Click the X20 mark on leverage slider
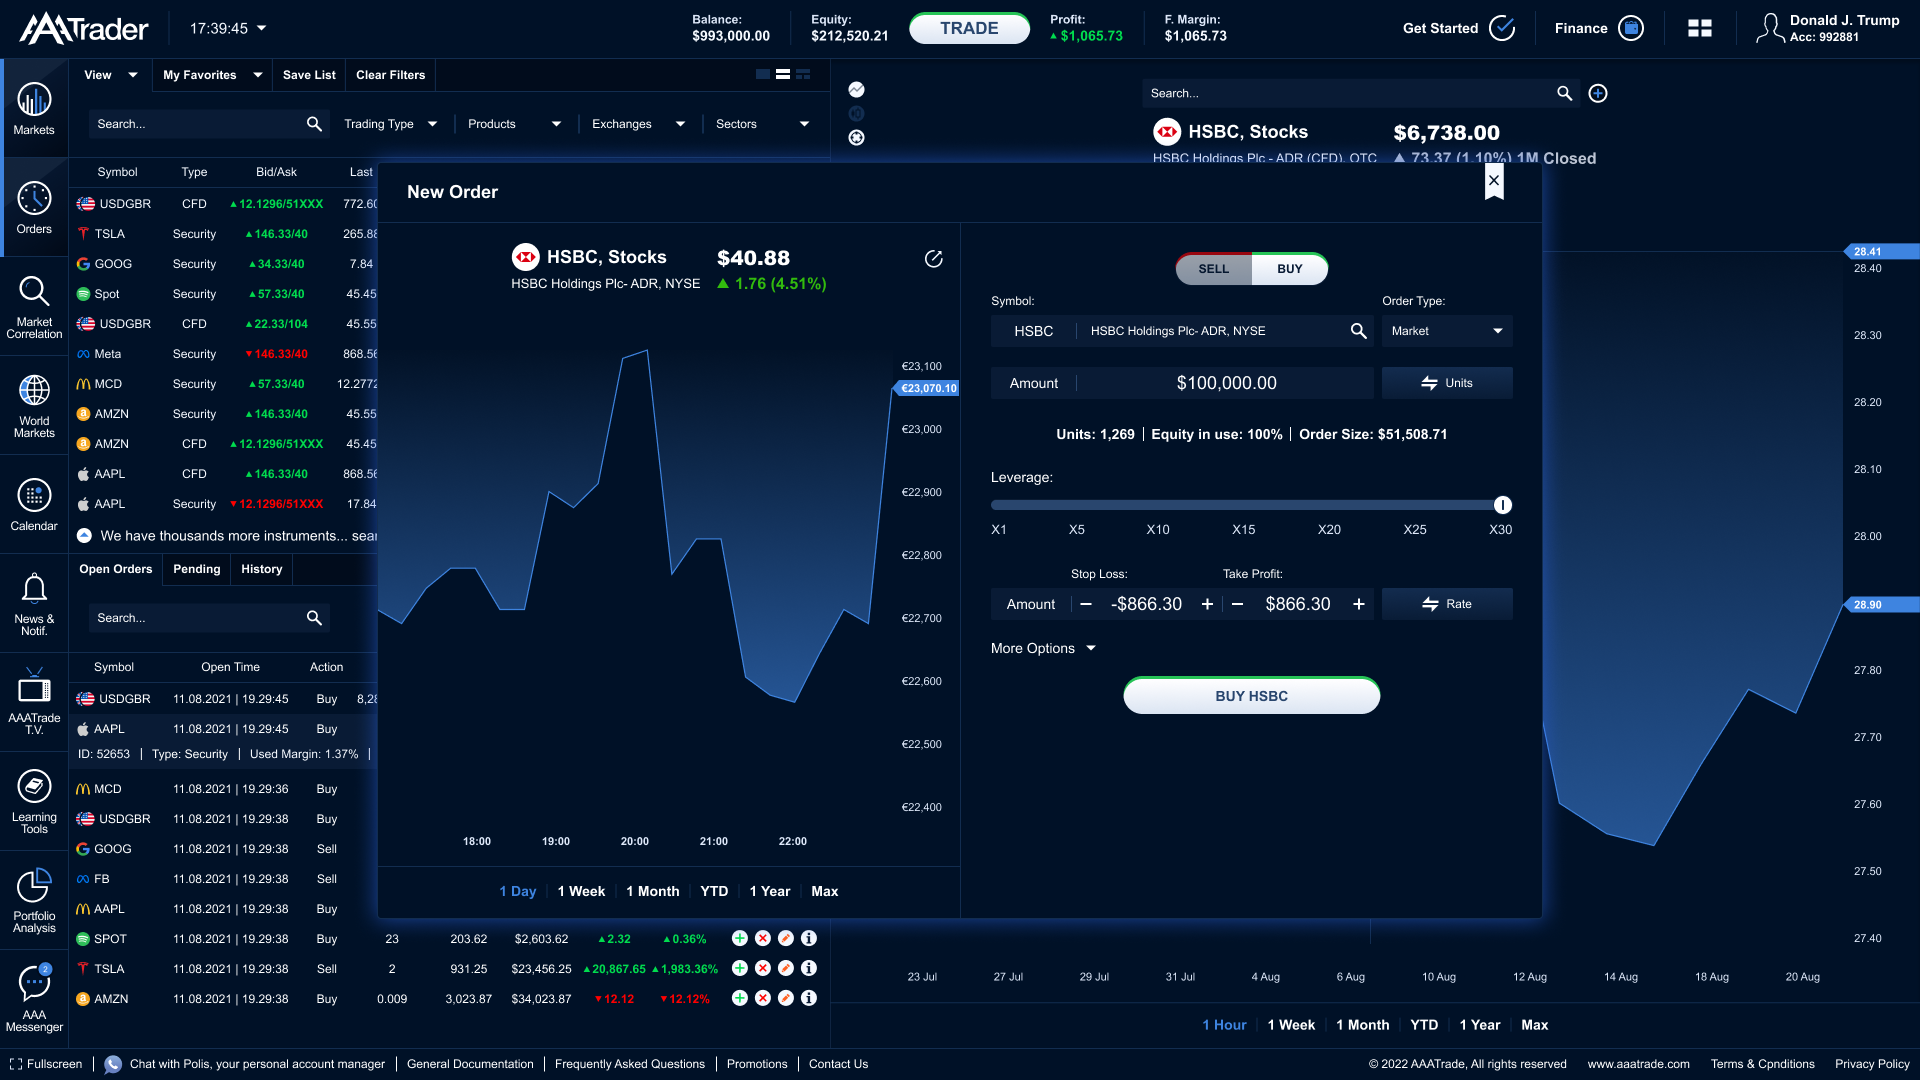Image resolution: width=1920 pixels, height=1080 pixels. [1329, 530]
